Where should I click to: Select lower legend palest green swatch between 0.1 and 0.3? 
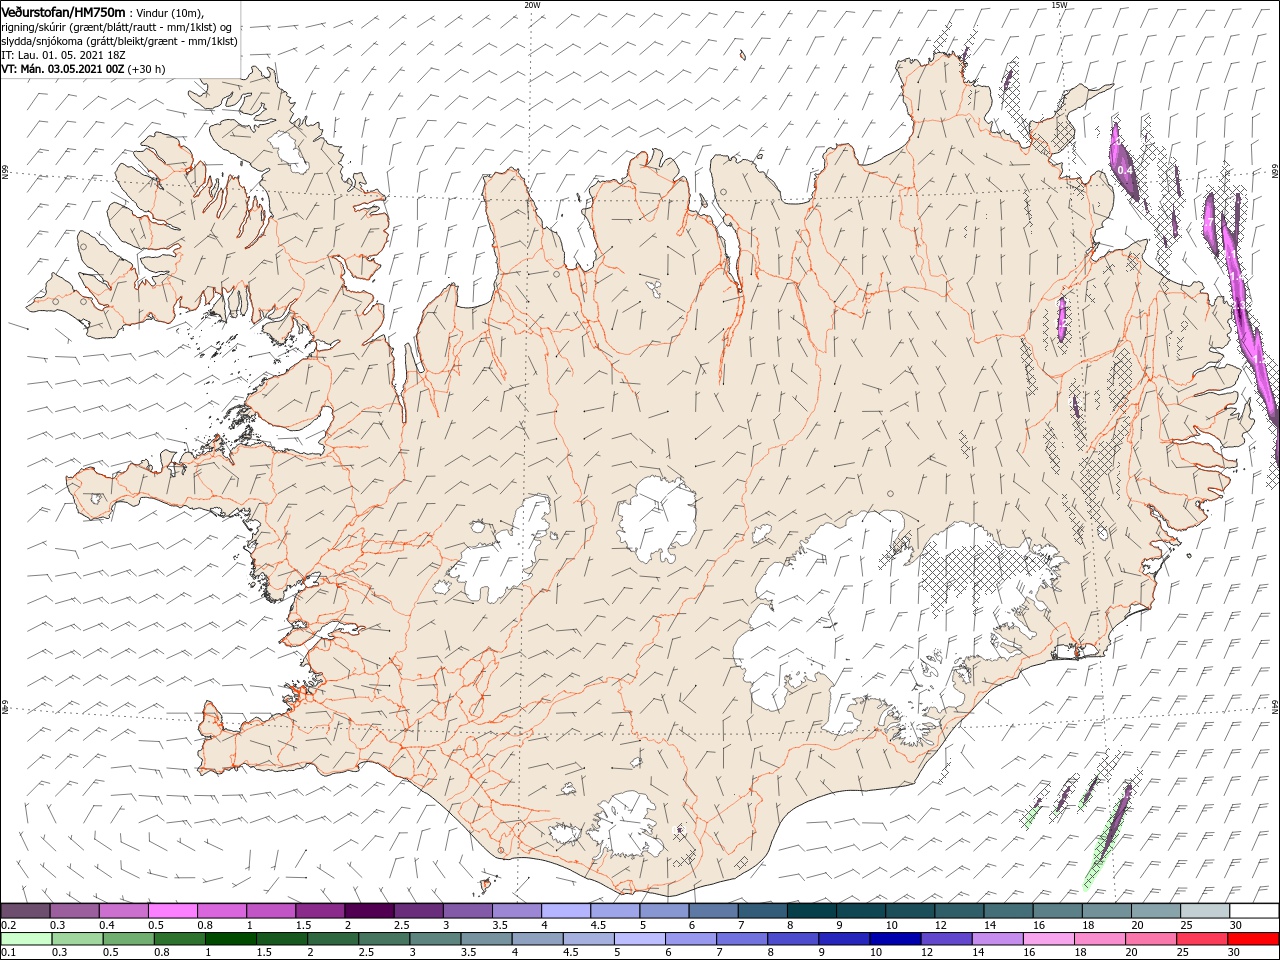(25, 939)
